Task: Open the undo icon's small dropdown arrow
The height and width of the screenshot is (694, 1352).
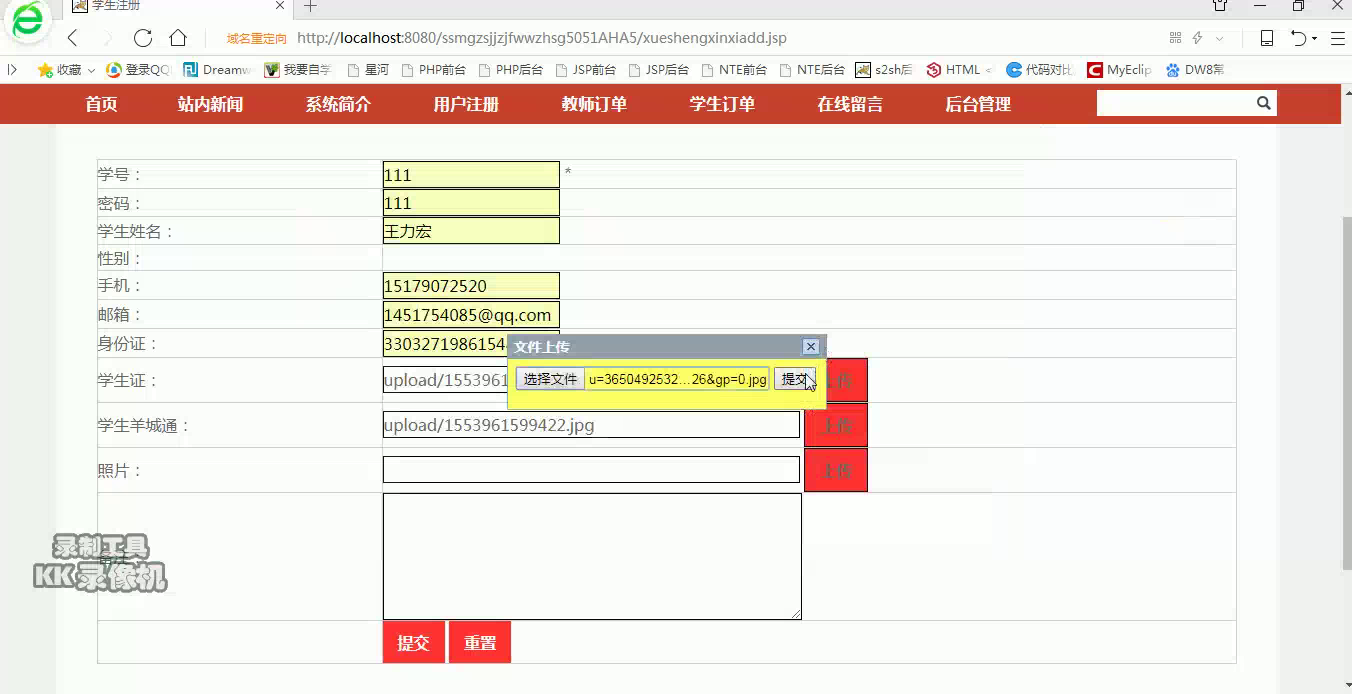Action: (1314, 39)
